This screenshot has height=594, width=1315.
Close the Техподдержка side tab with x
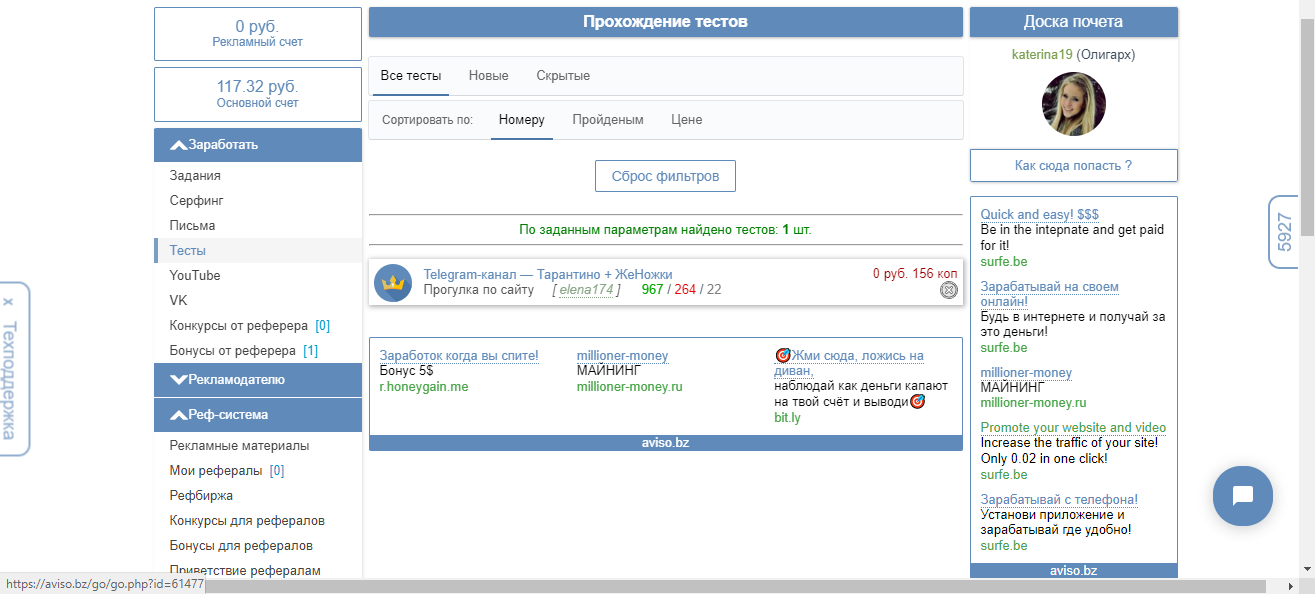[x=8, y=301]
